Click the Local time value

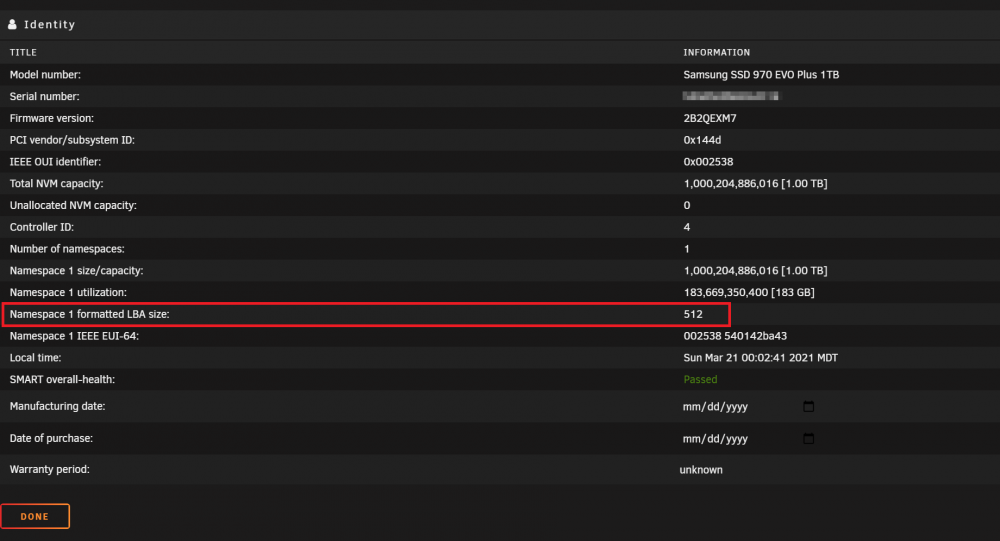coord(760,357)
